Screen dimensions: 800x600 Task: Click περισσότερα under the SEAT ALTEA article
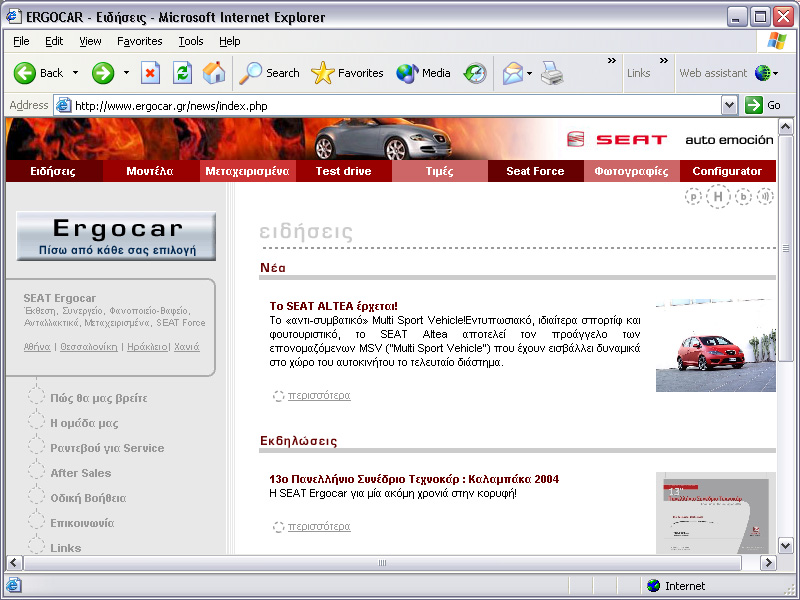pyautogui.click(x=319, y=395)
